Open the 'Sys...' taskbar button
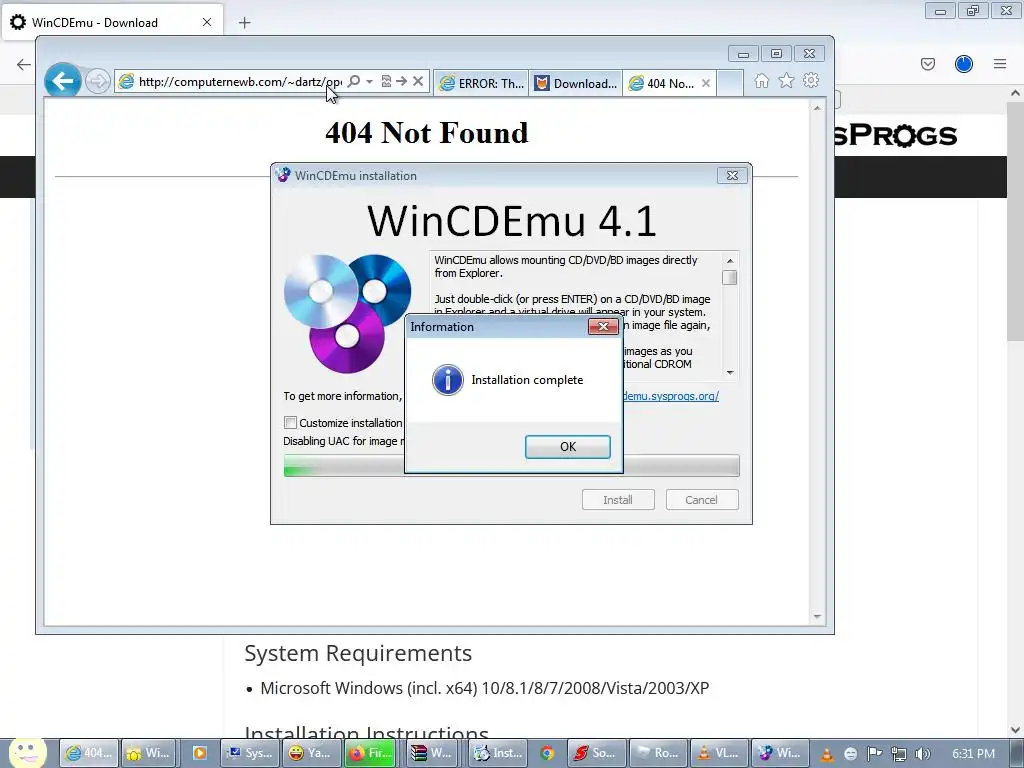Screen dimensions: 1024x768 tap(250, 753)
